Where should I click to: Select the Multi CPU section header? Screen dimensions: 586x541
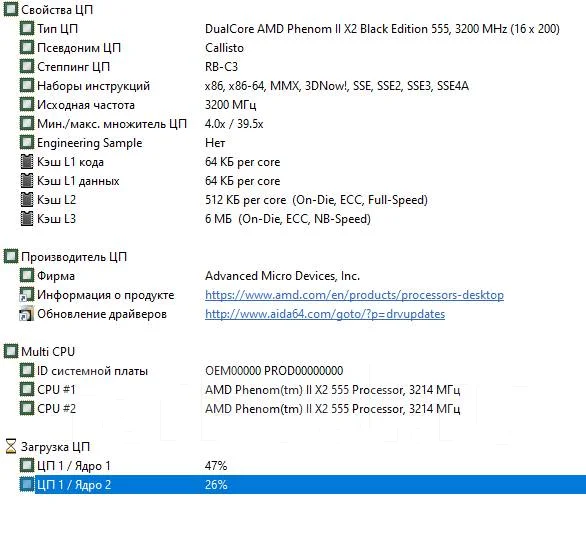[48, 352]
